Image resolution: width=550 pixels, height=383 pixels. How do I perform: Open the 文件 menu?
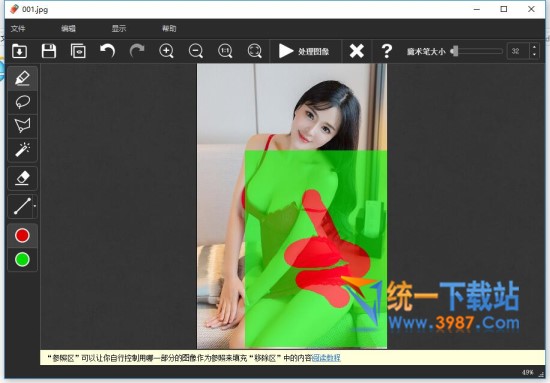(18, 28)
